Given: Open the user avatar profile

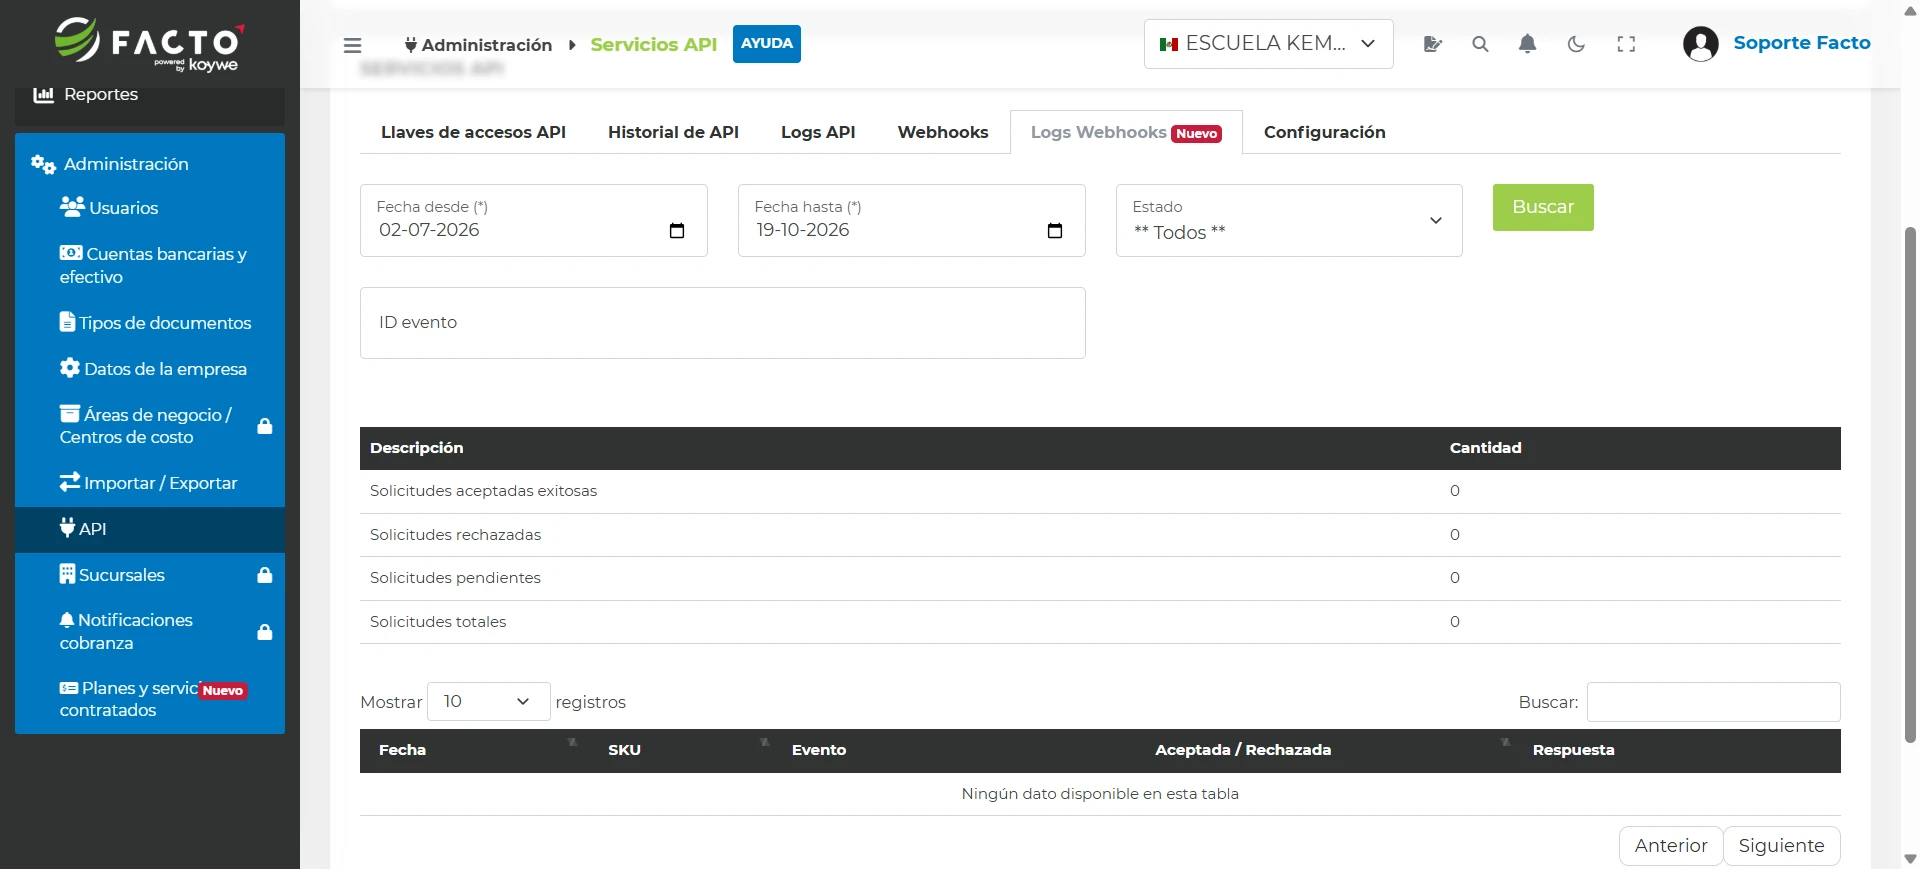Looking at the screenshot, I should point(1700,44).
